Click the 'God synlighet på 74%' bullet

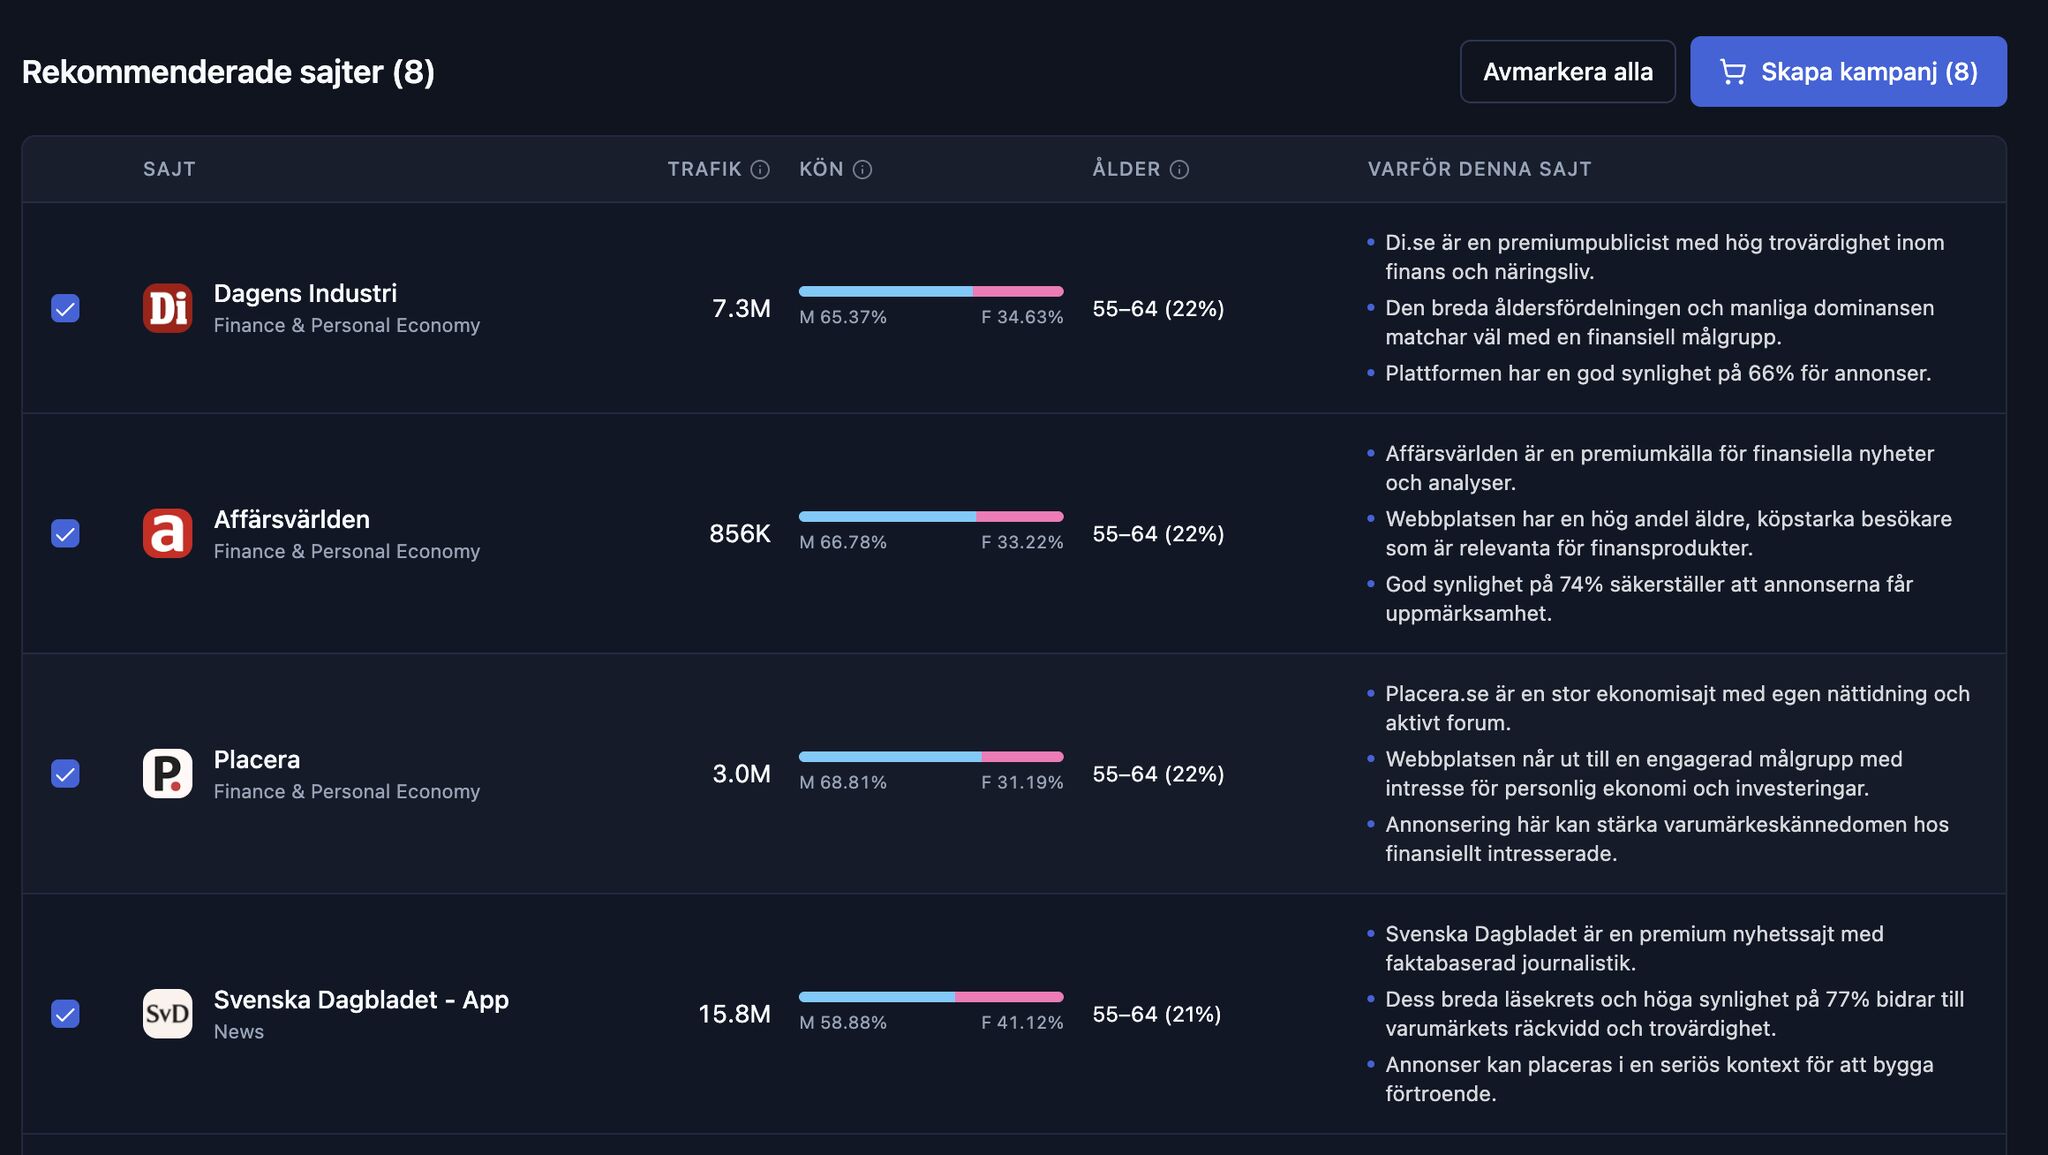click(x=1649, y=598)
